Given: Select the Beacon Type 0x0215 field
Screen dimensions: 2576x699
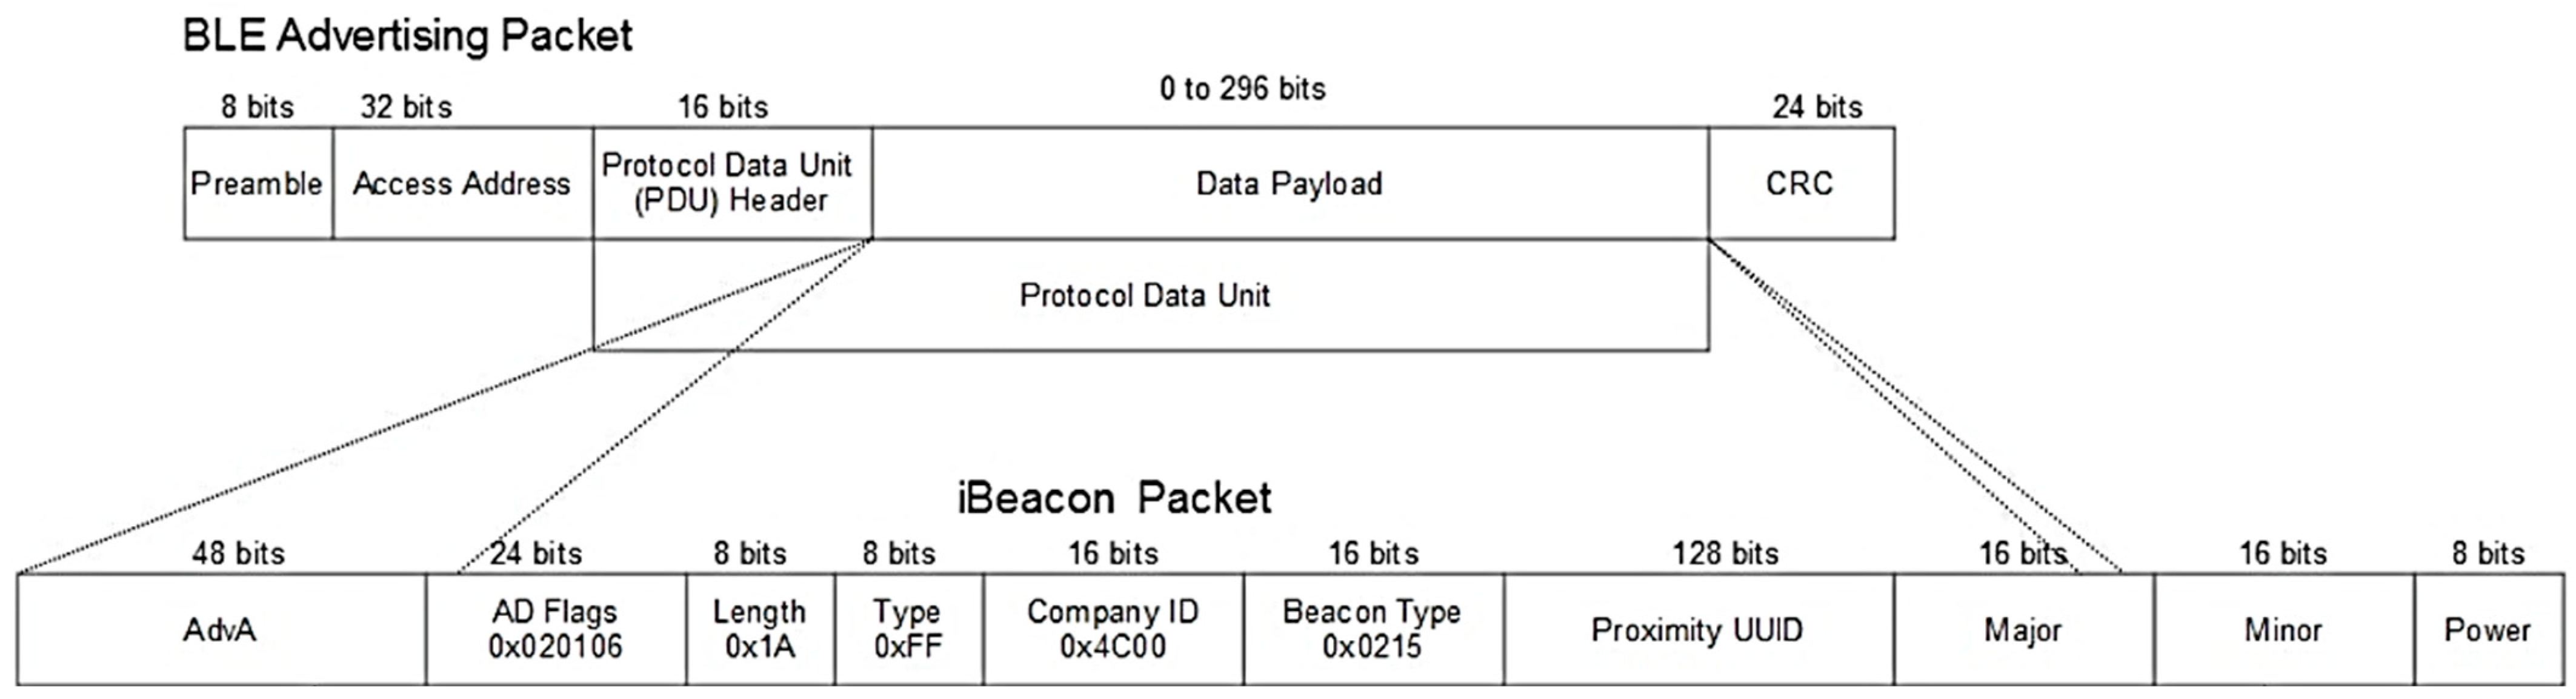Looking at the screenshot, I should point(1372,629).
